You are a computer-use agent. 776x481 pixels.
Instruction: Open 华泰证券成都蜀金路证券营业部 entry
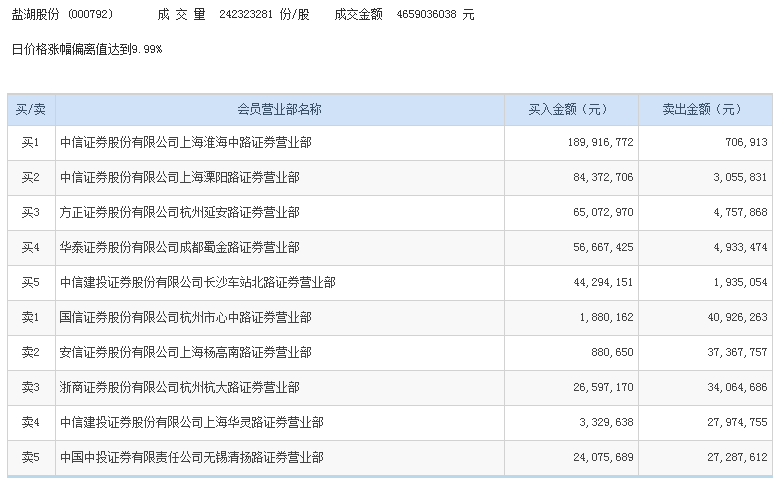click(179, 248)
